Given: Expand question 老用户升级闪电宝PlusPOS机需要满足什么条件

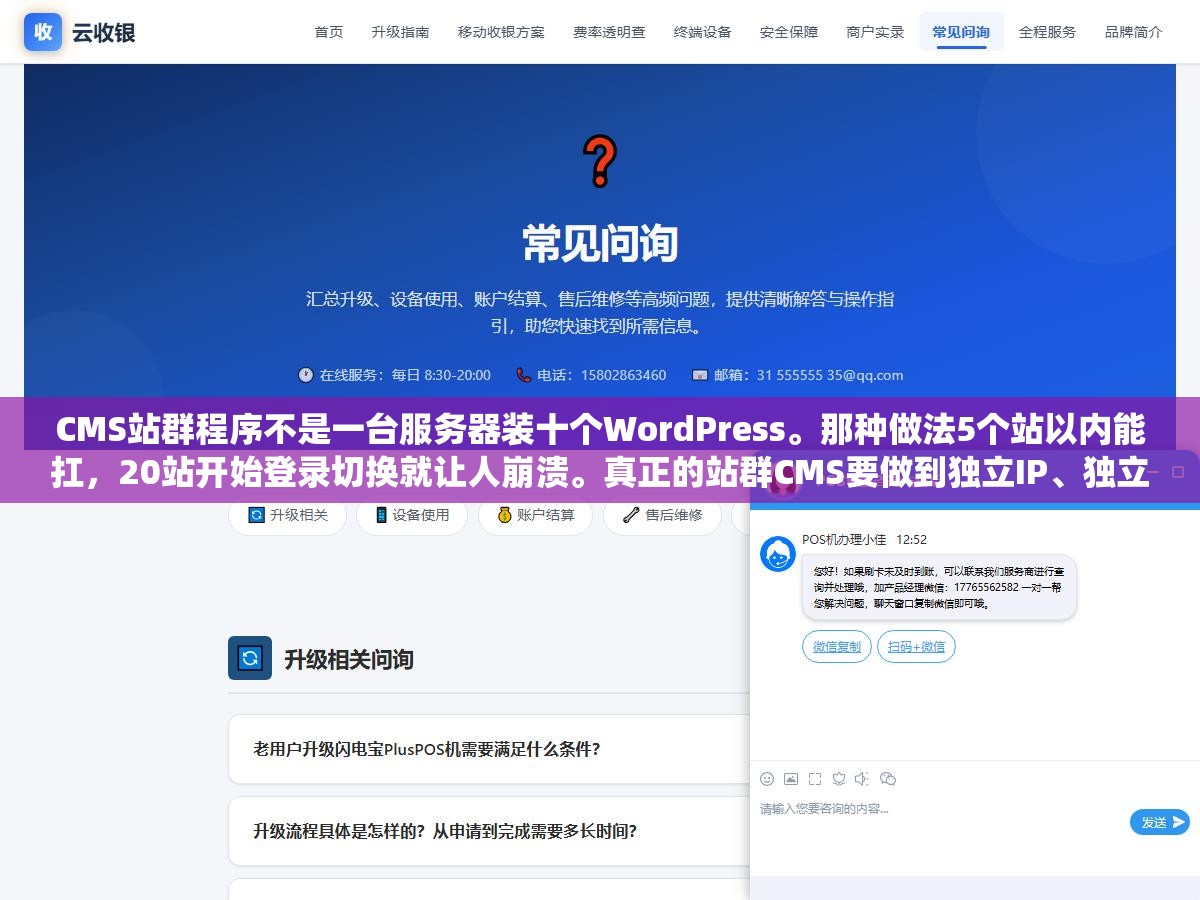Looking at the screenshot, I should [x=489, y=749].
